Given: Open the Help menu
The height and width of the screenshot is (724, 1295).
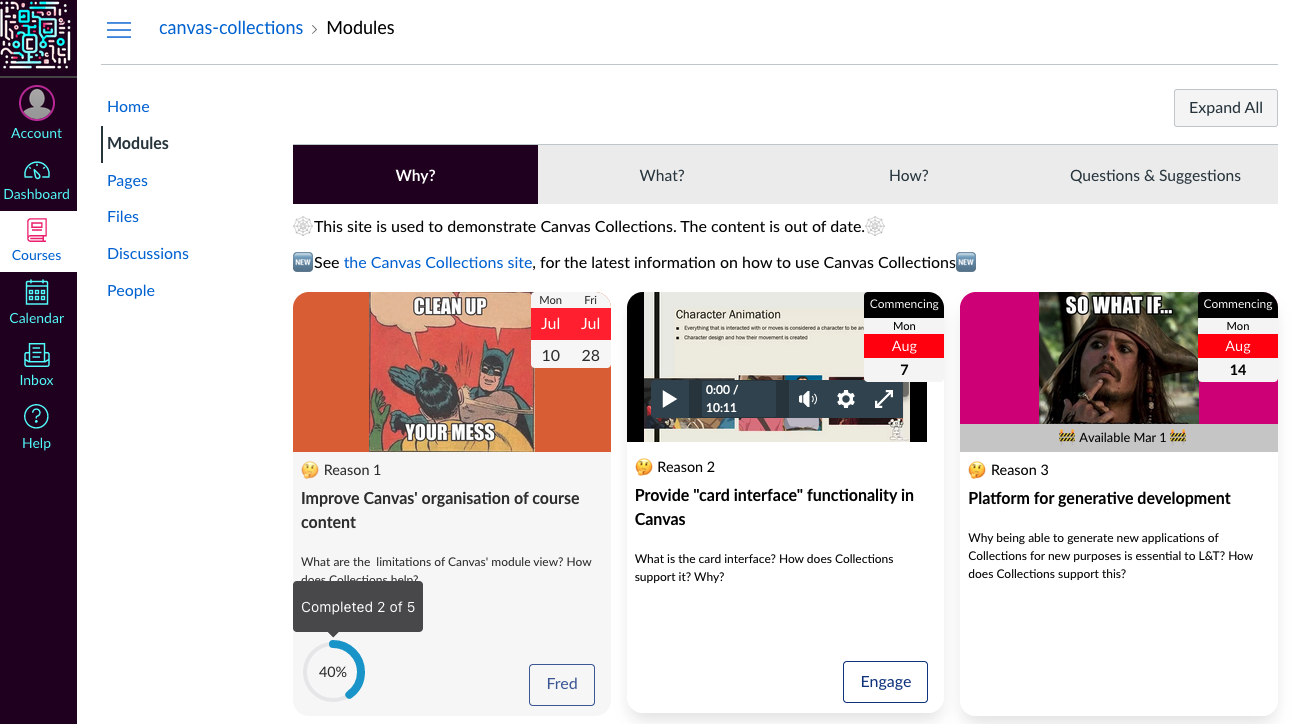Looking at the screenshot, I should point(37,427).
